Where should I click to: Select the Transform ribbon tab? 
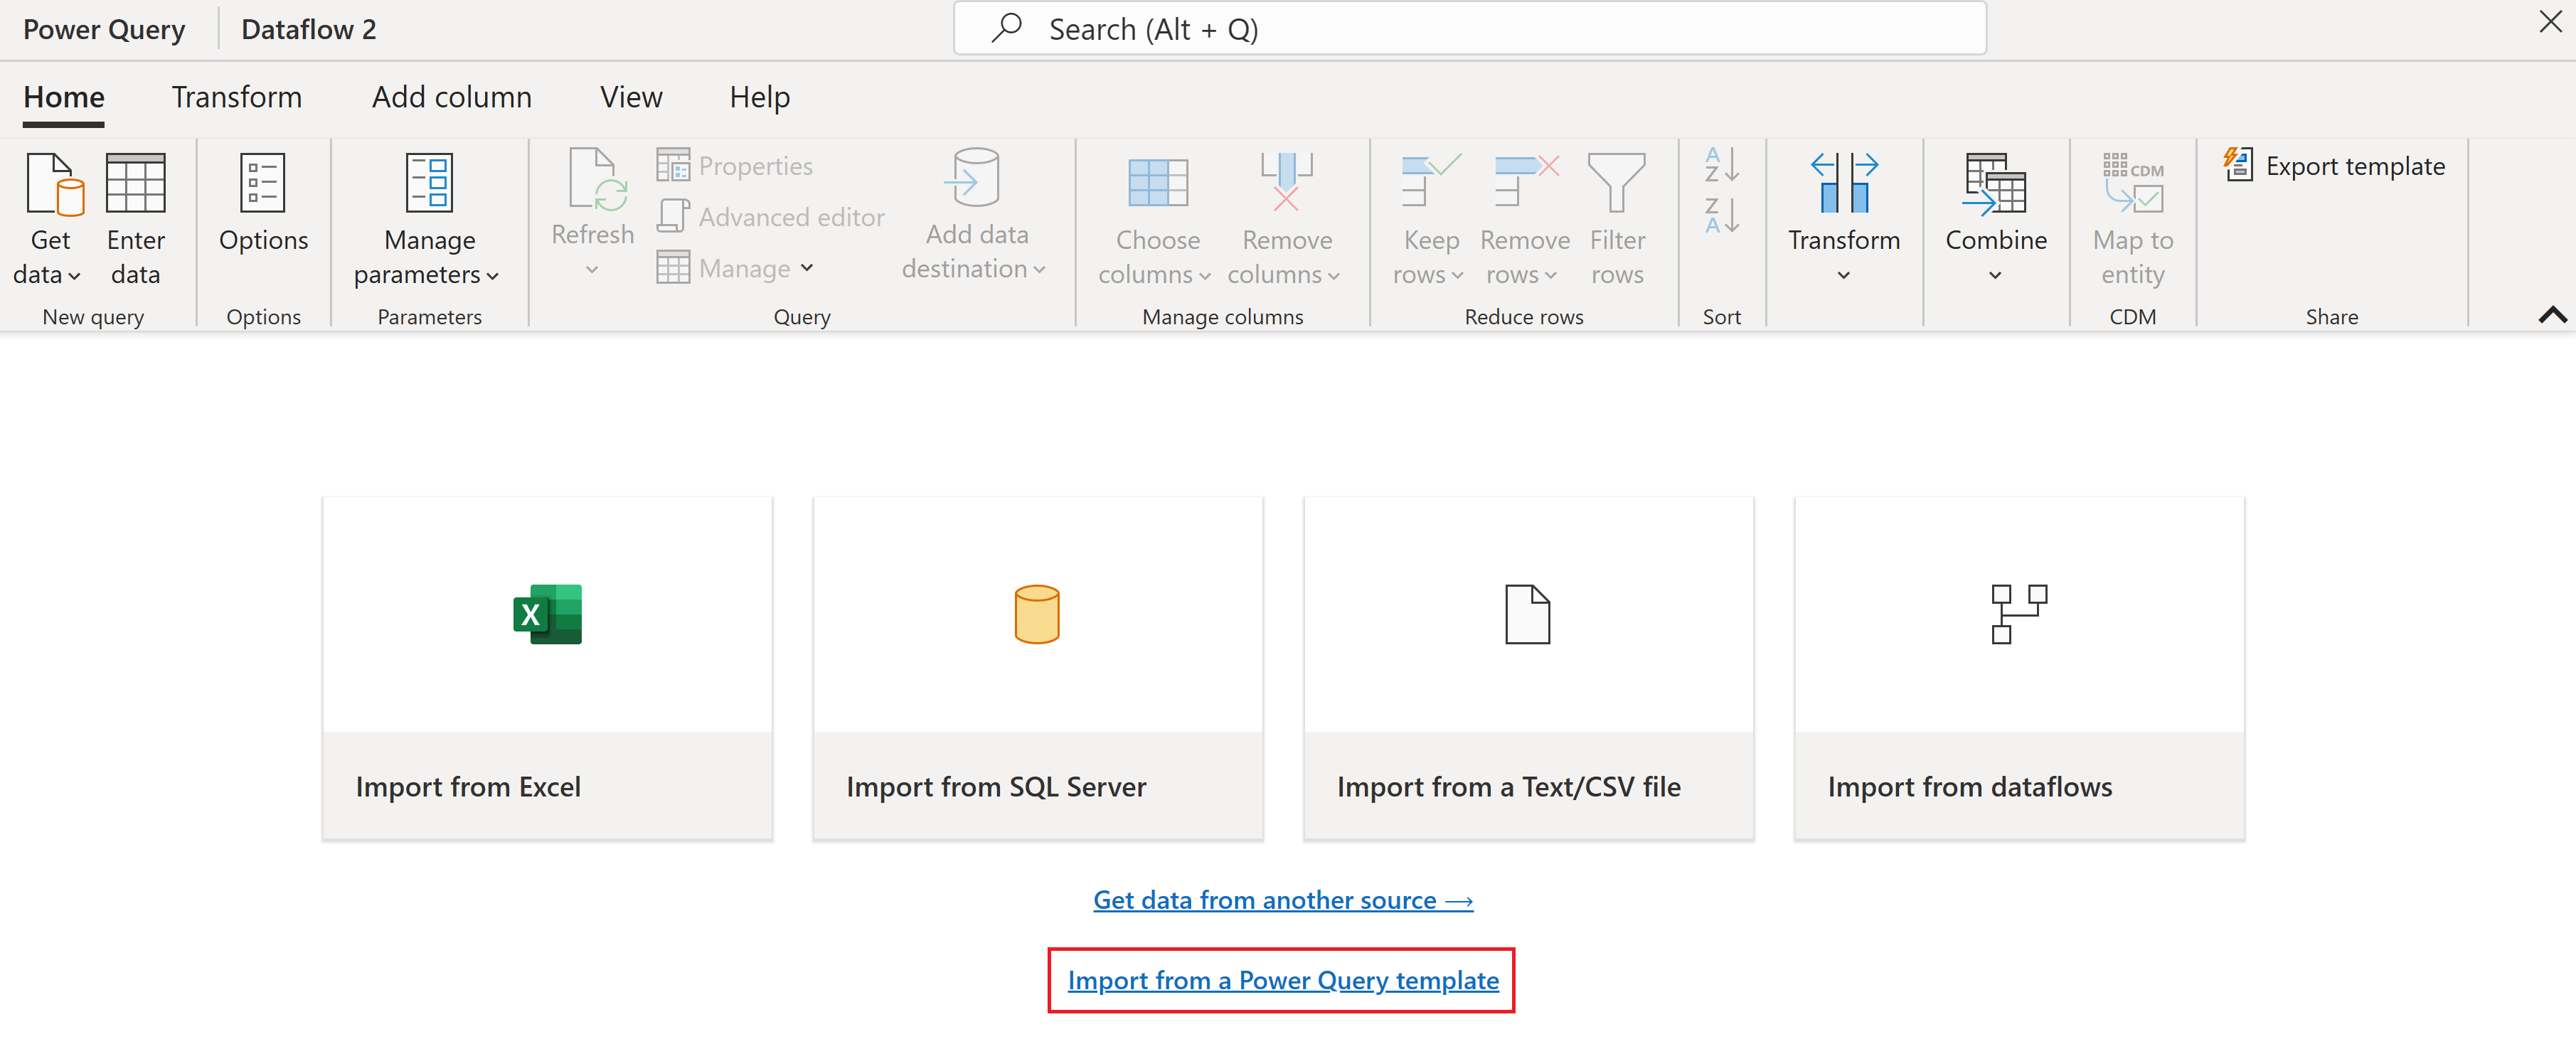click(237, 95)
